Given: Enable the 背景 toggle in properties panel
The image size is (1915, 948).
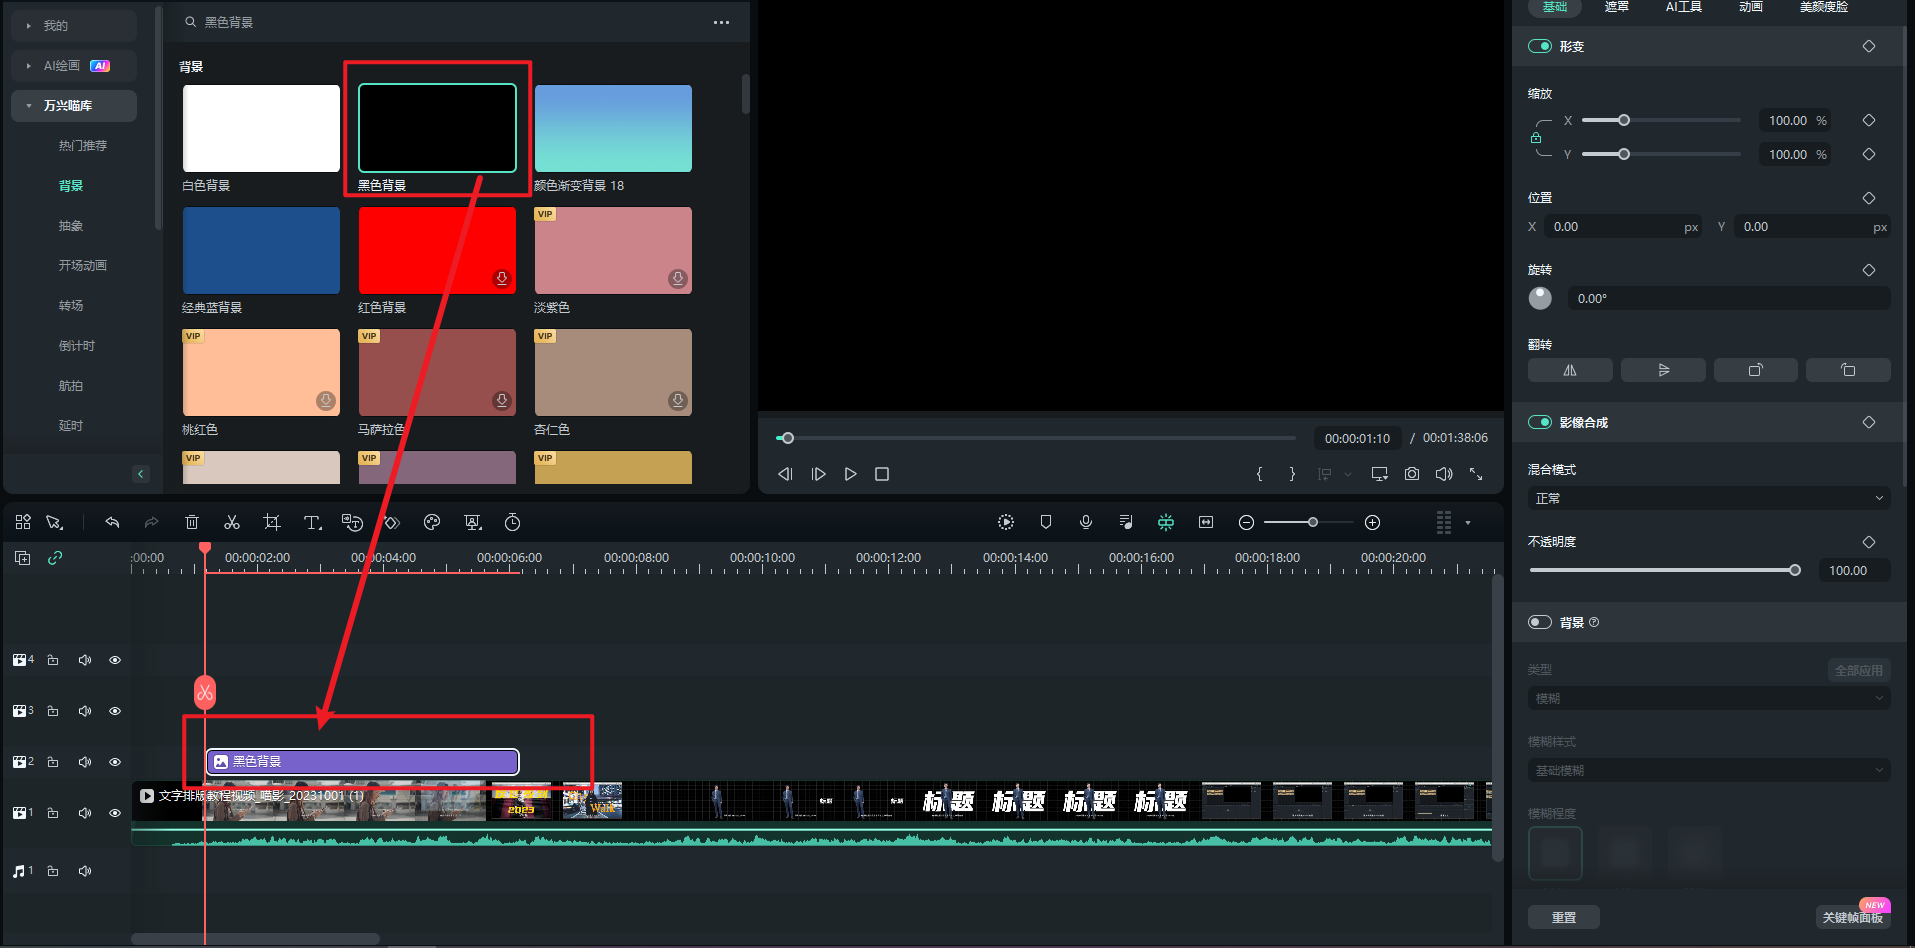Looking at the screenshot, I should (x=1540, y=622).
